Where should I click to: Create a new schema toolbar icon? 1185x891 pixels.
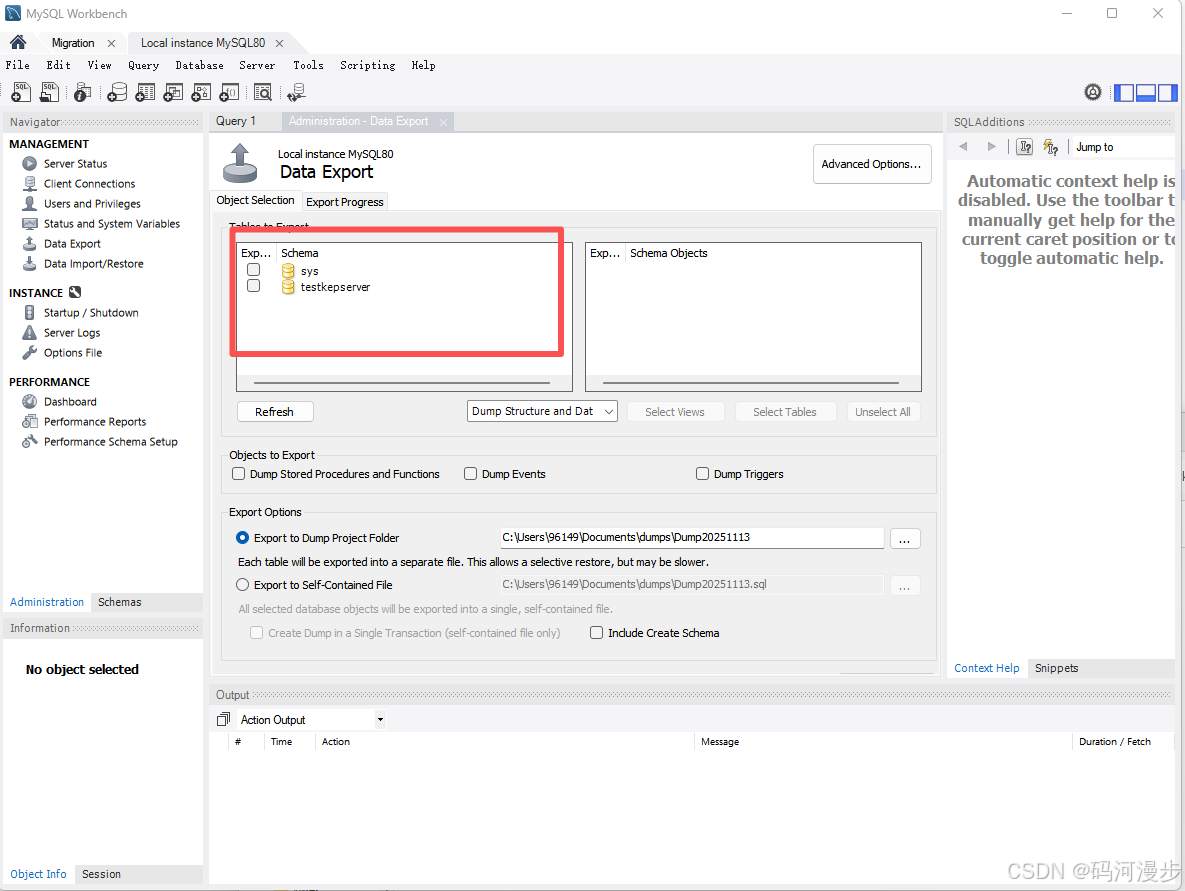pos(116,92)
